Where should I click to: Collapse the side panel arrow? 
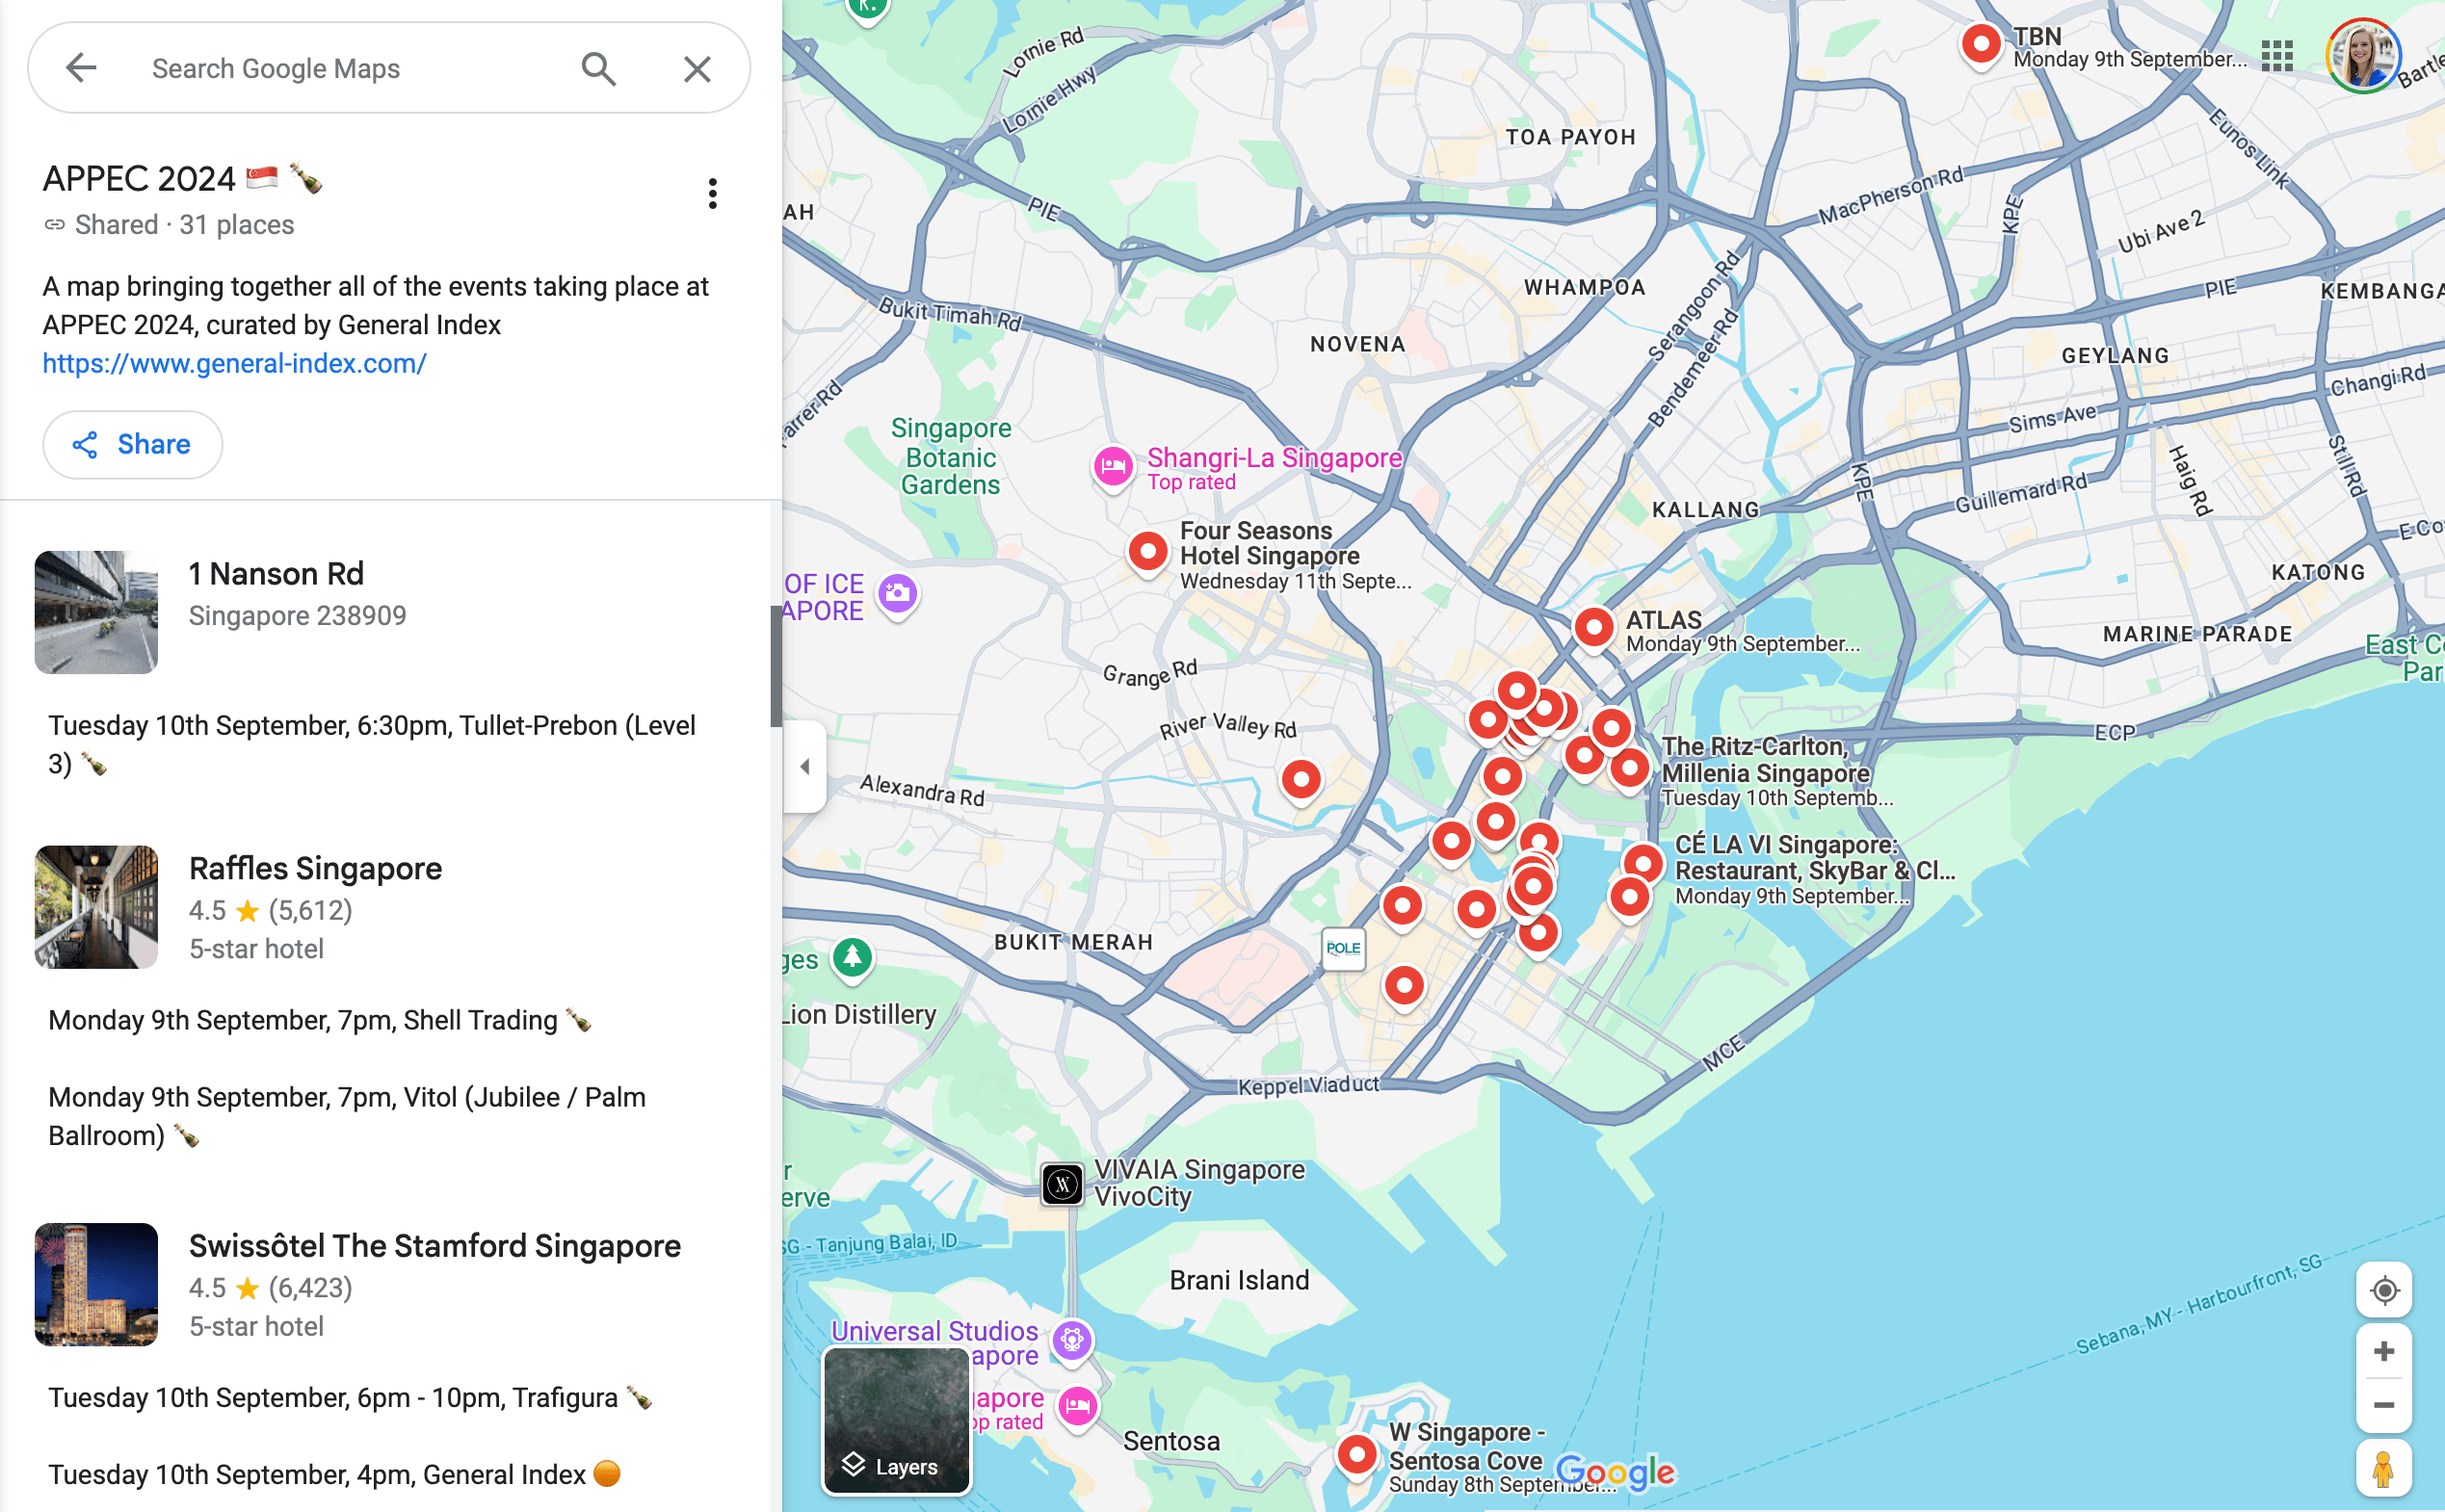tap(805, 767)
